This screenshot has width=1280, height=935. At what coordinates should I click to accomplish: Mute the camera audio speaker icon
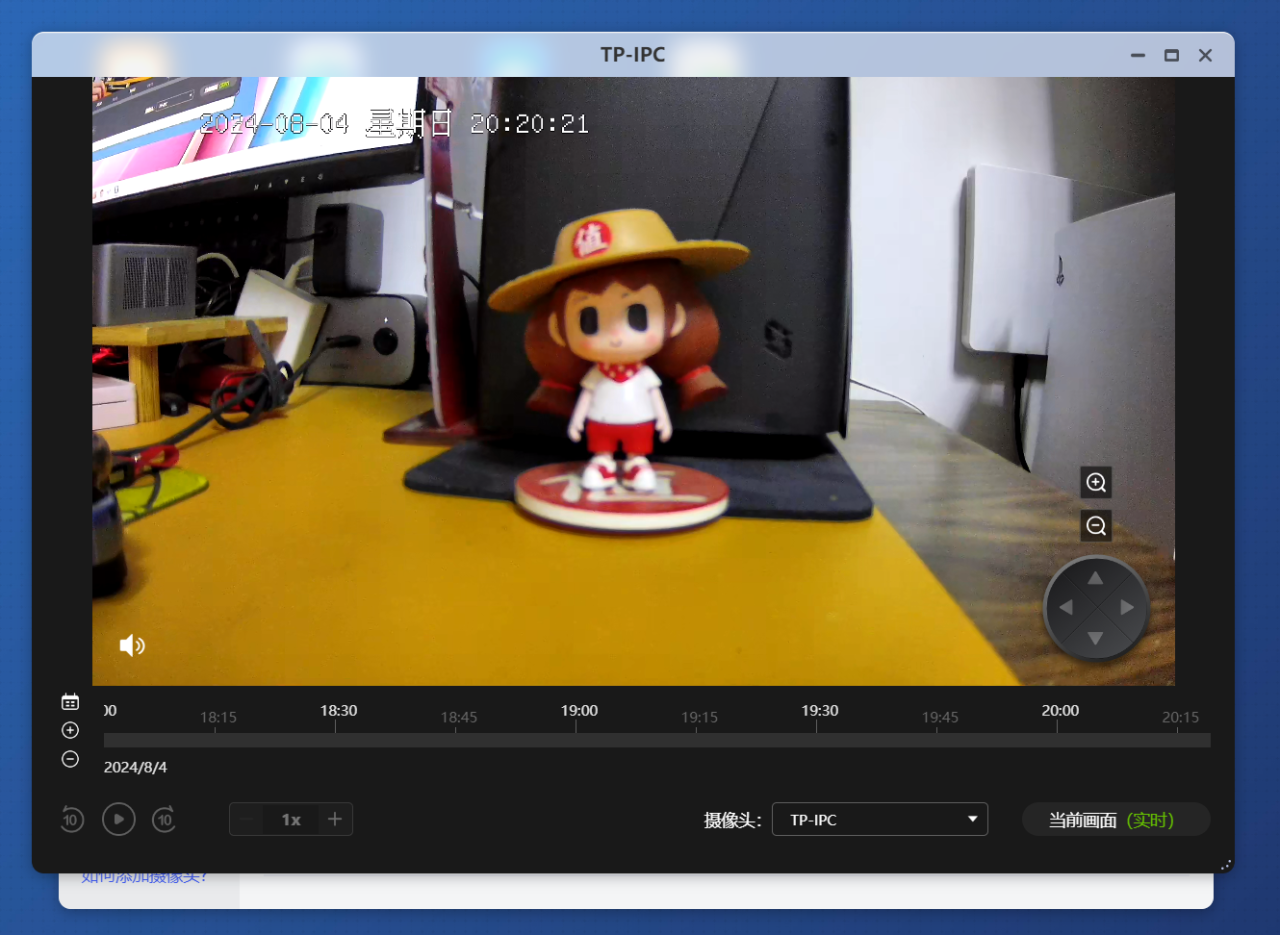tap(132, 645)
